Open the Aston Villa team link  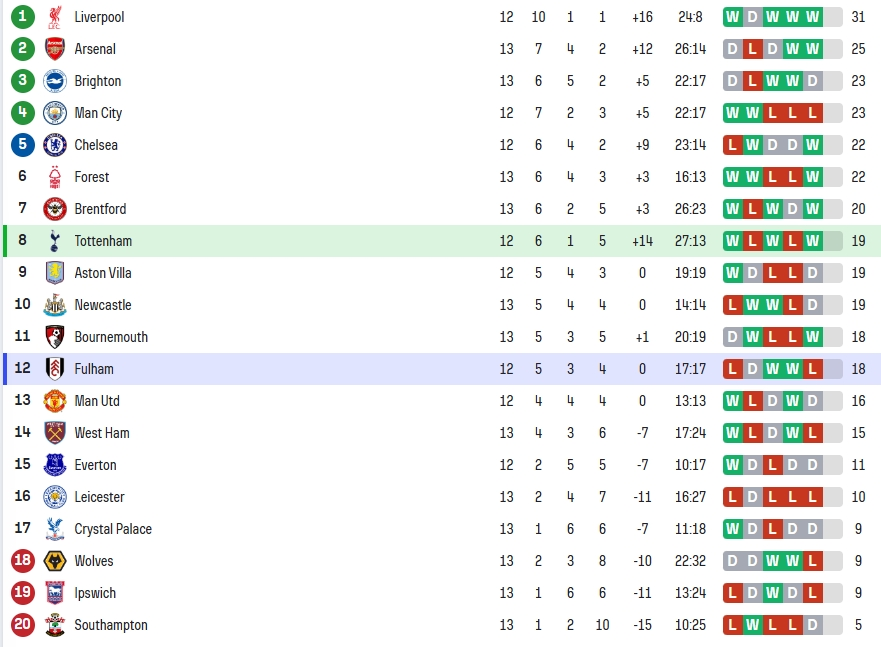pyautogui.click(x=103, y=273)
